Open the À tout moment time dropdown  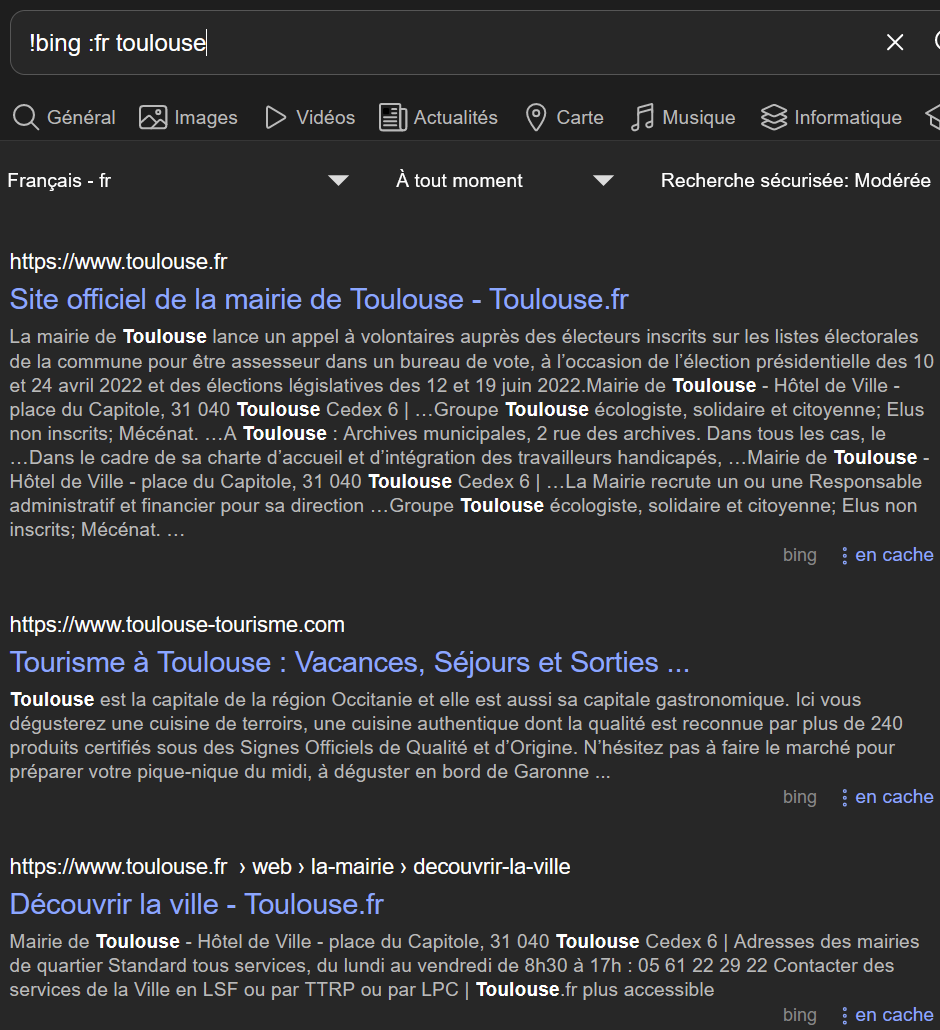[504, 181]
